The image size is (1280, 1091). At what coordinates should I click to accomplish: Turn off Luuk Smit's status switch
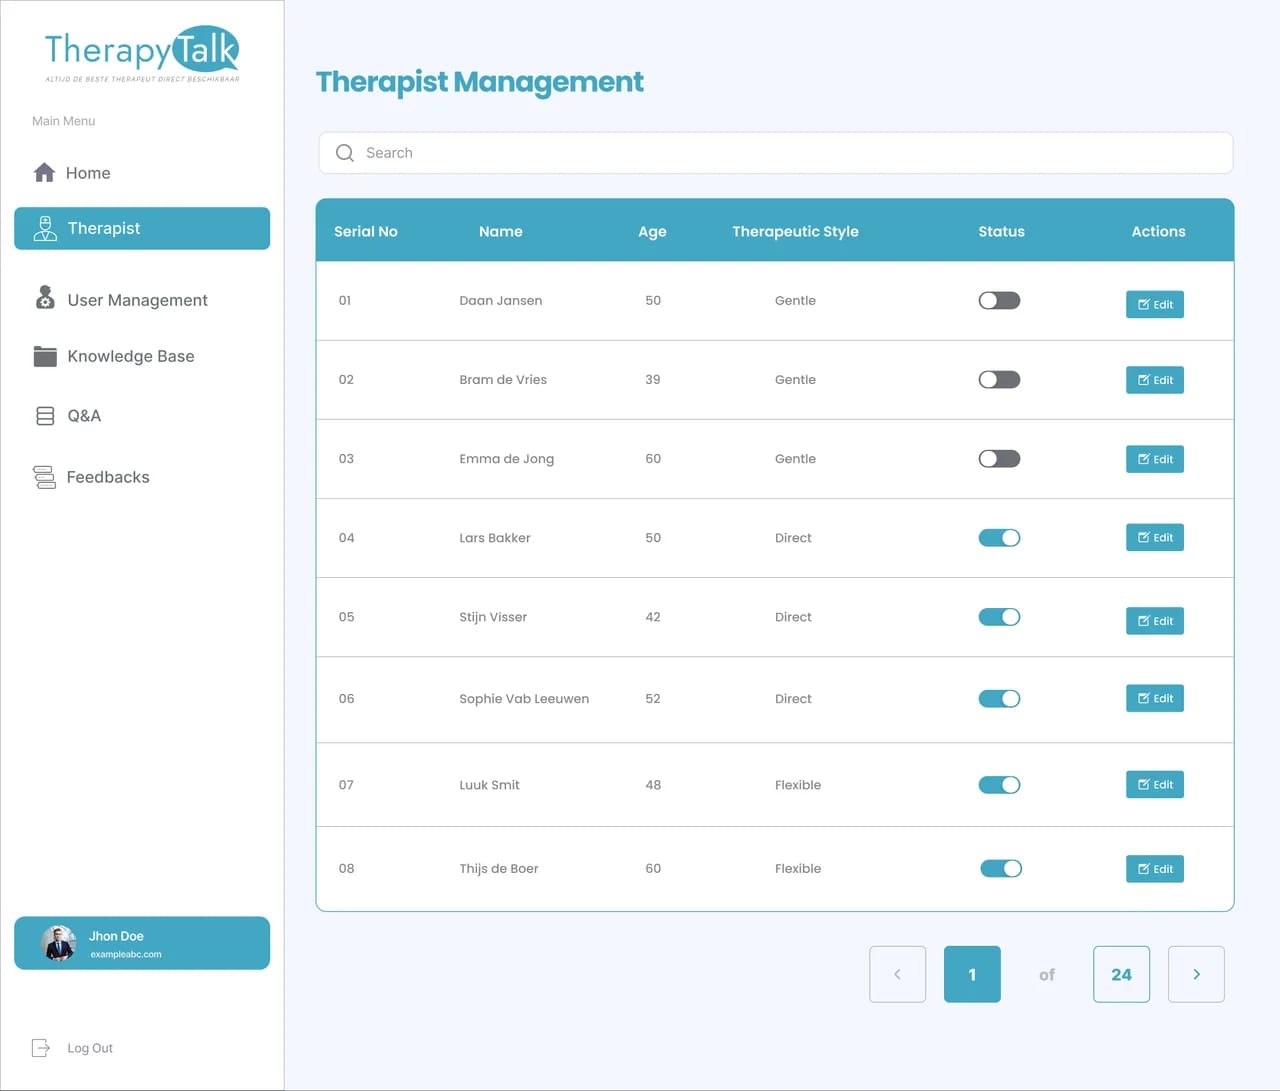[999, 785]
